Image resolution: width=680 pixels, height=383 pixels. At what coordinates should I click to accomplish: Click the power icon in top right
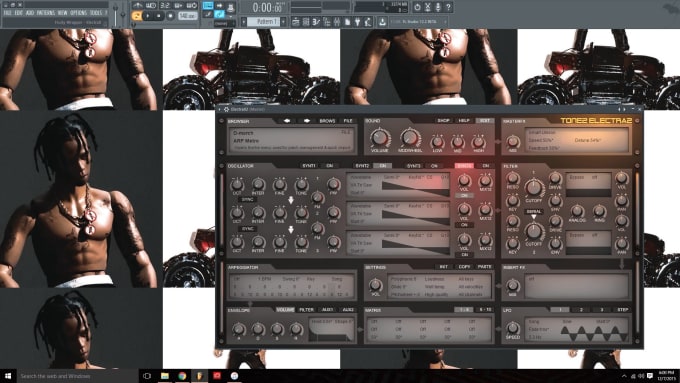pyautogui.click(x=417, y=7)
